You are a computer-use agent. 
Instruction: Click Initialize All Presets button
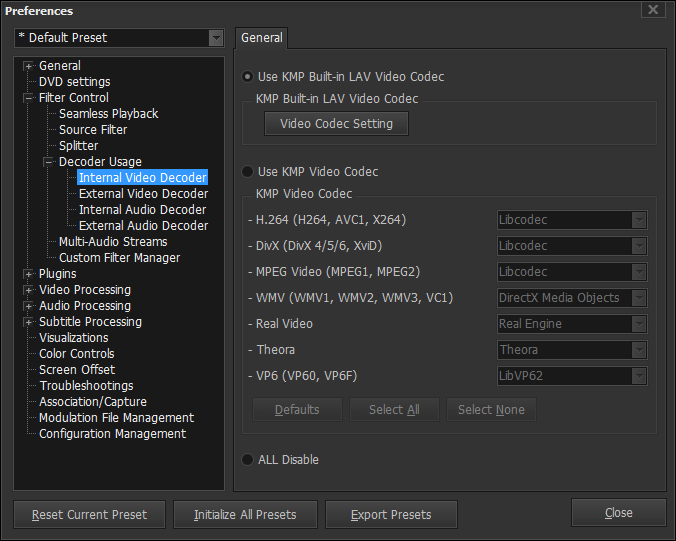tap(245, 514)
